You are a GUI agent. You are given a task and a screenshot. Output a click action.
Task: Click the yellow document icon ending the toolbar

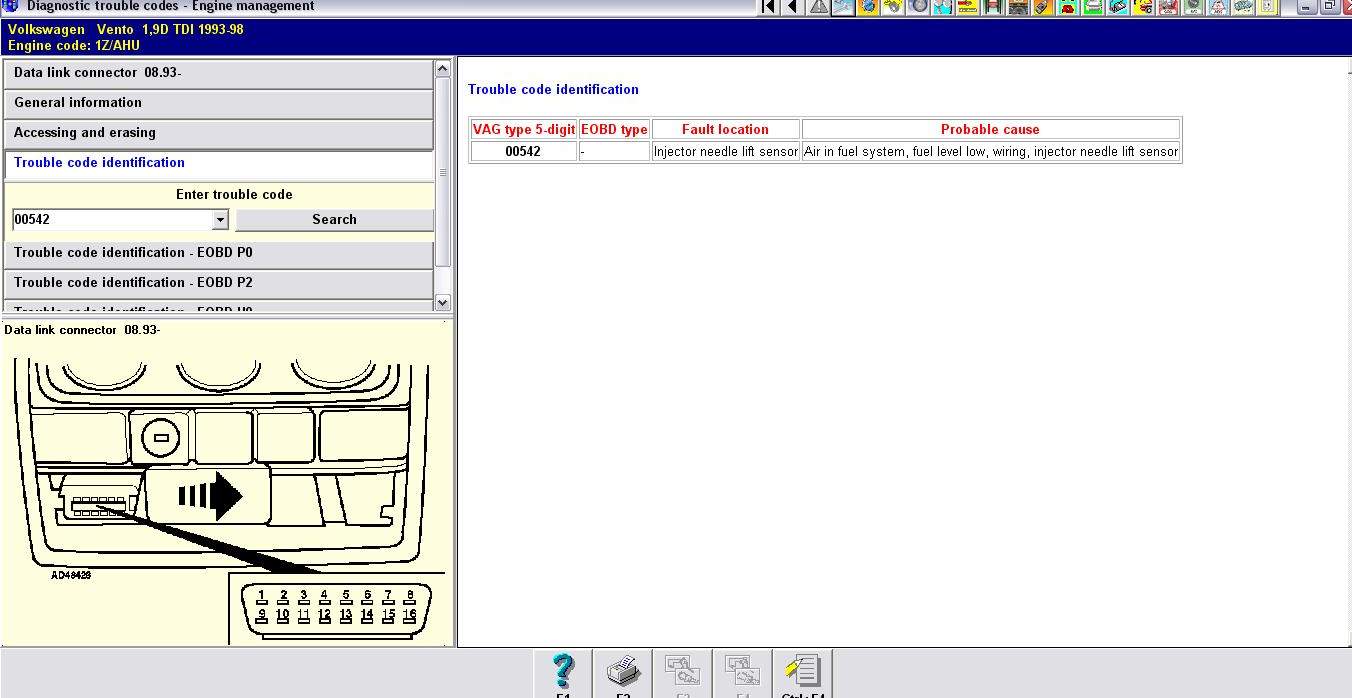pos(1268,7)
